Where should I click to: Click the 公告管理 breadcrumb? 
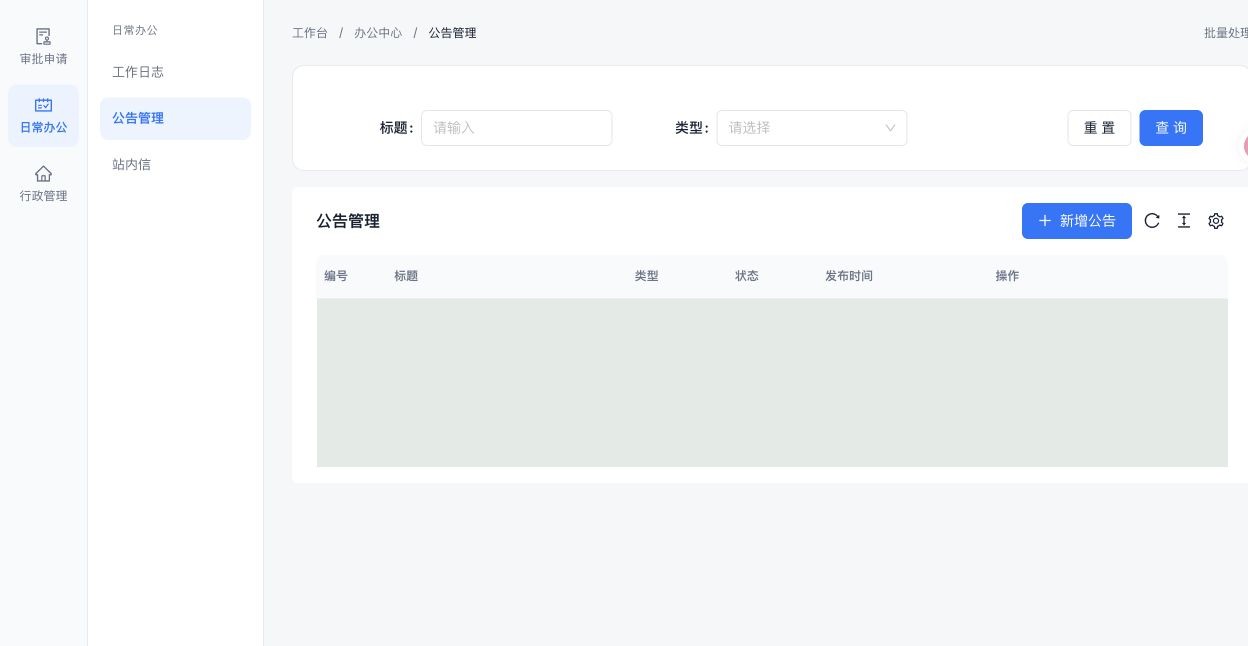point(452,33)
